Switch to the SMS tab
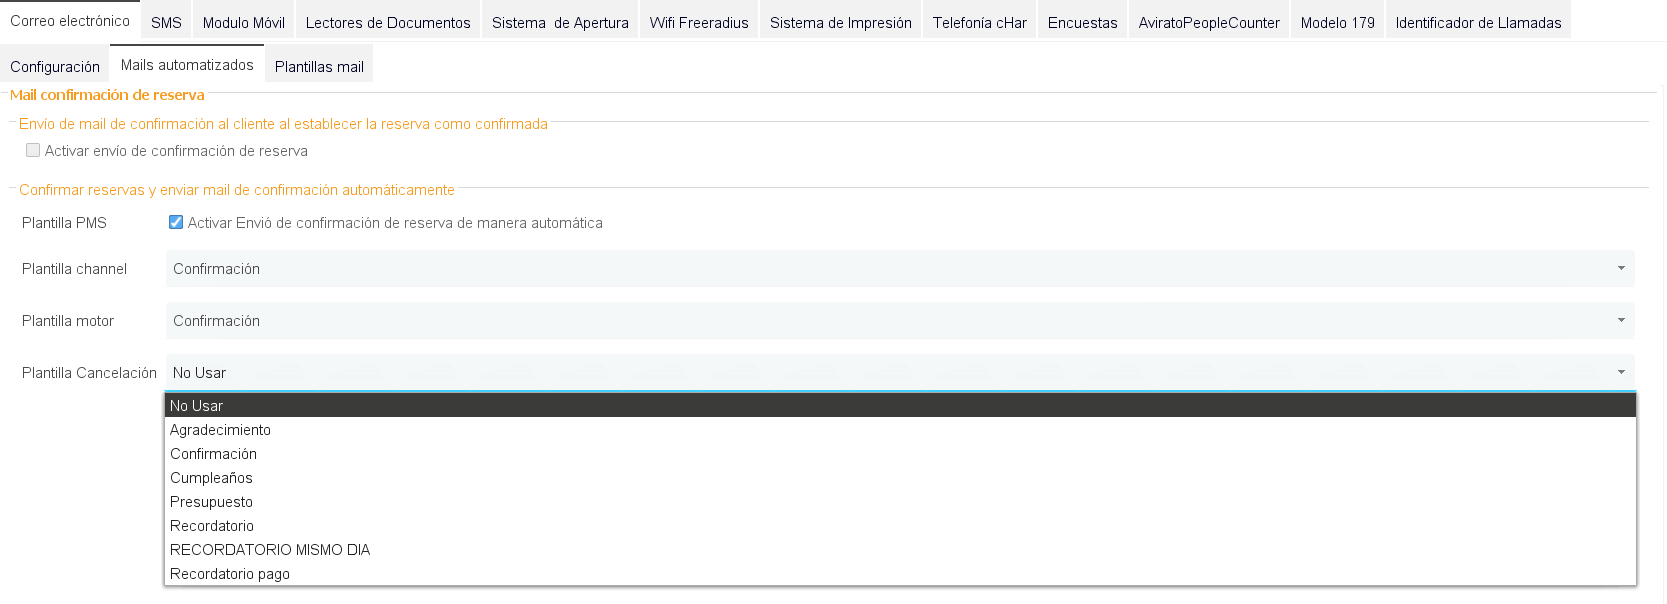This screenshot has height=604, width=1667. point(166,22)
